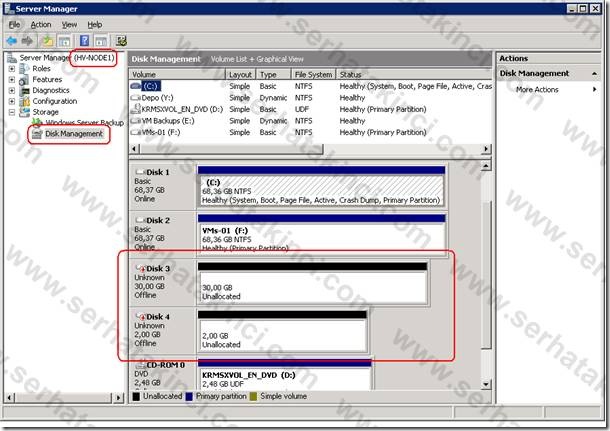
Task: Click the CD-ROM 0 drive icon
Action: (x=140, y=365)
